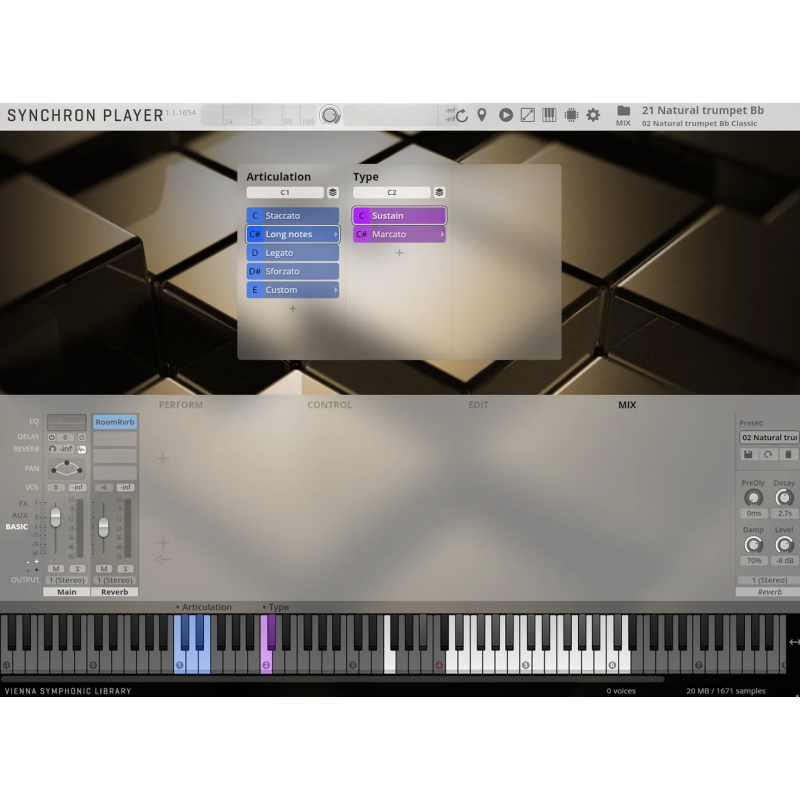
Task: Expand the Marcato type arrow
Action: [x=442, y=234]
